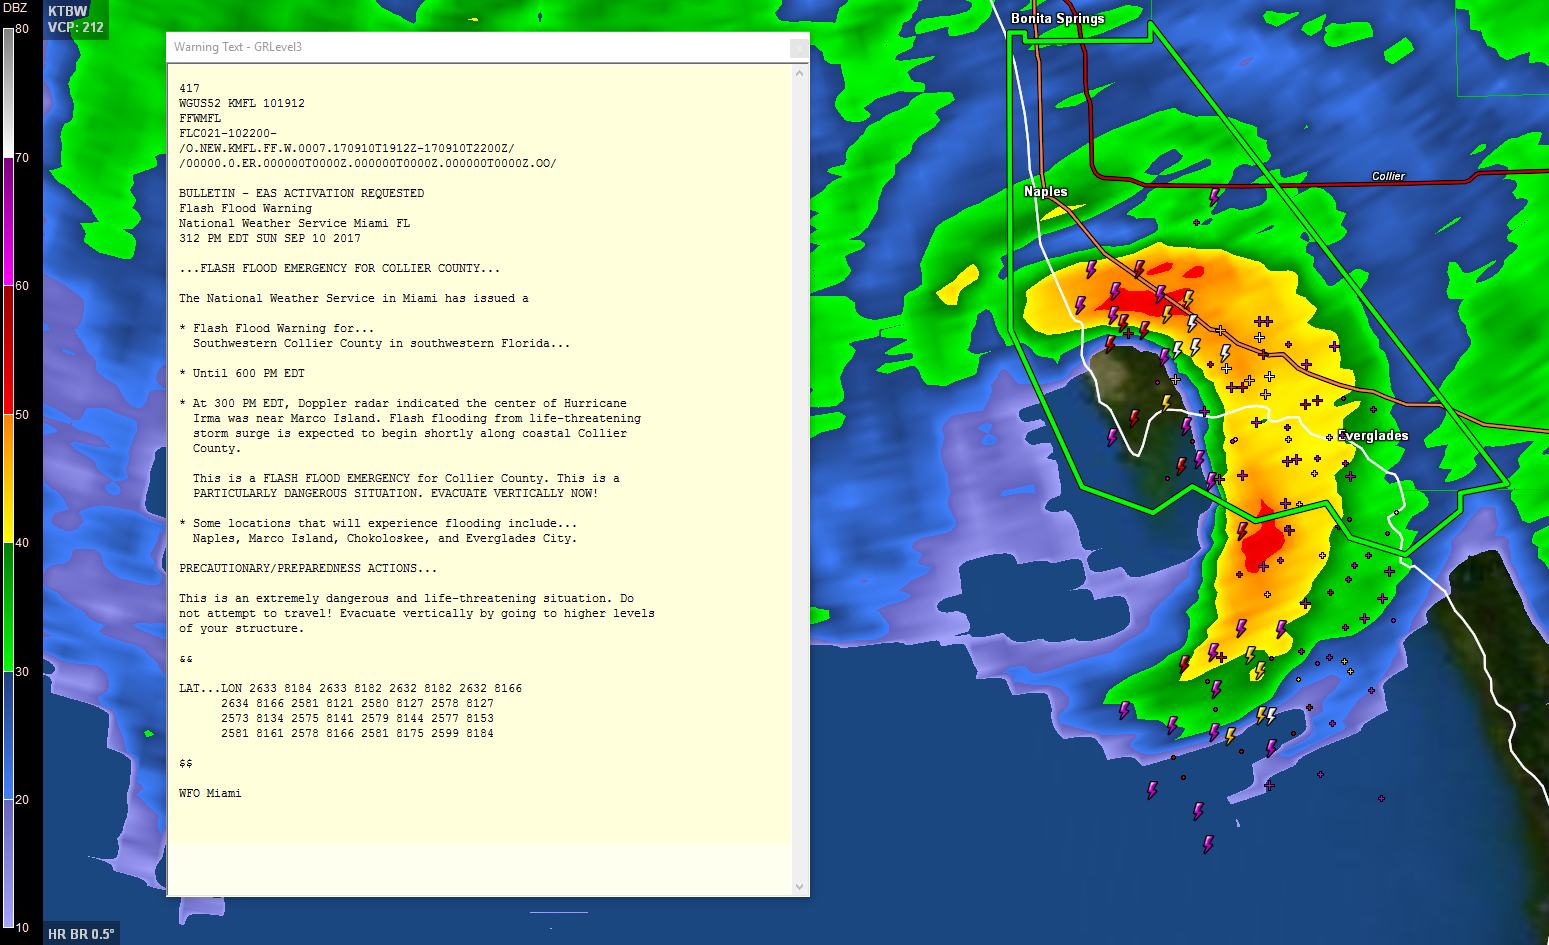The image size is (1549, 945).
Task: Click the FLASH FLOOD EMERGENCY headline line
Action: (339, 268)
